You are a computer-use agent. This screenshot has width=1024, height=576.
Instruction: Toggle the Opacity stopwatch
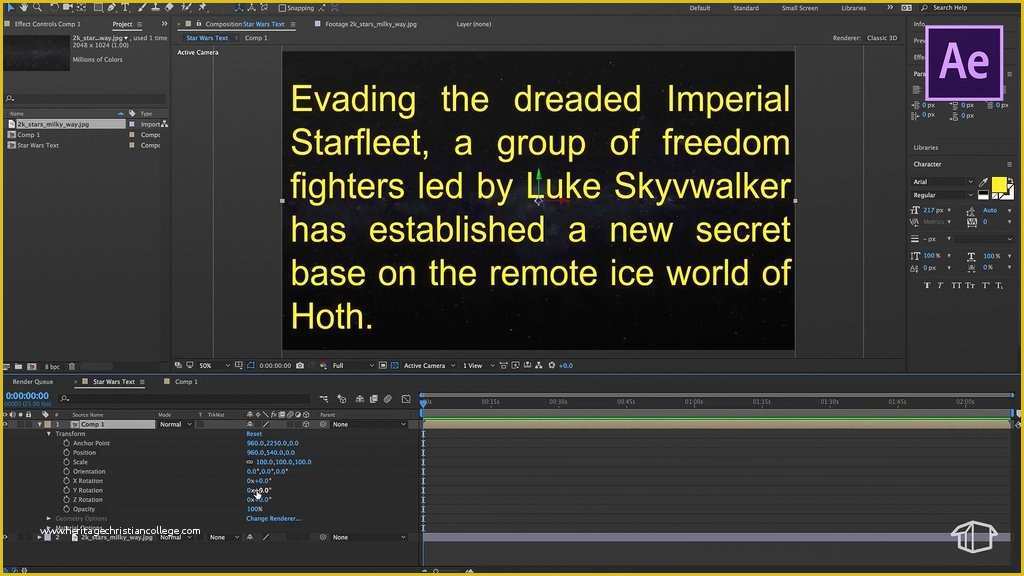(67, 509)
